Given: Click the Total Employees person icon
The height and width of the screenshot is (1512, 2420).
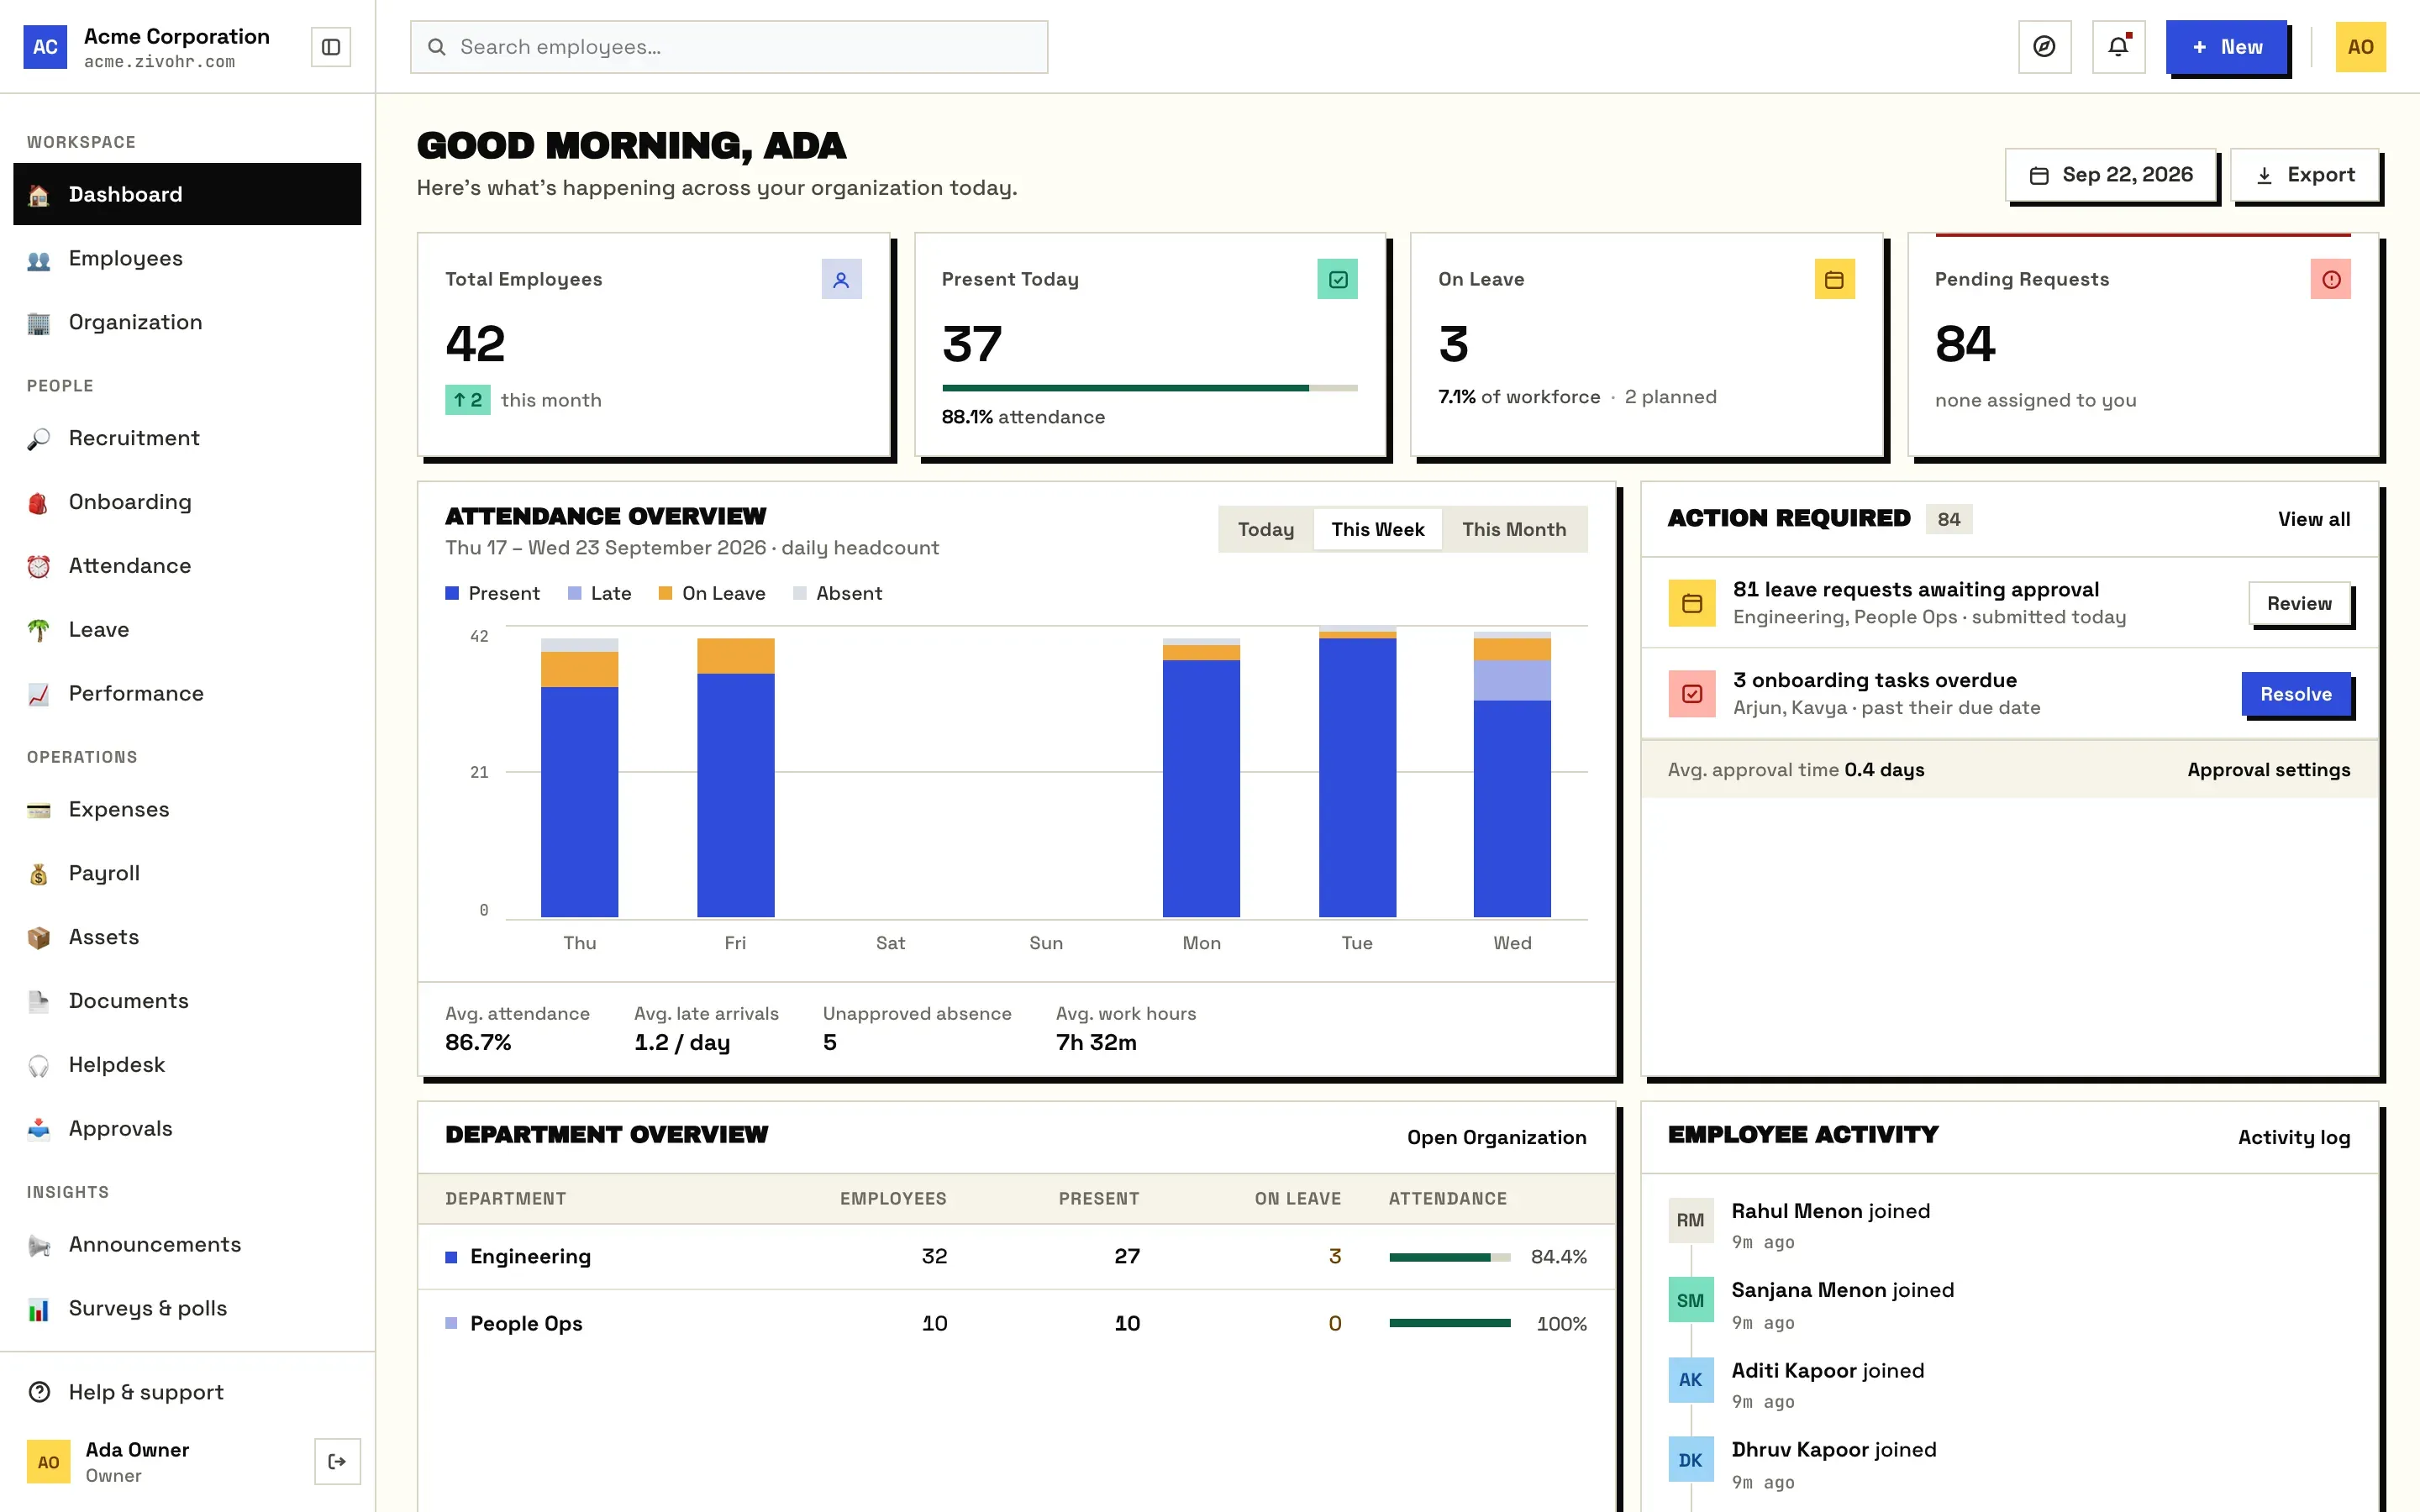Looking at the screenshot, I should (841, 280).
